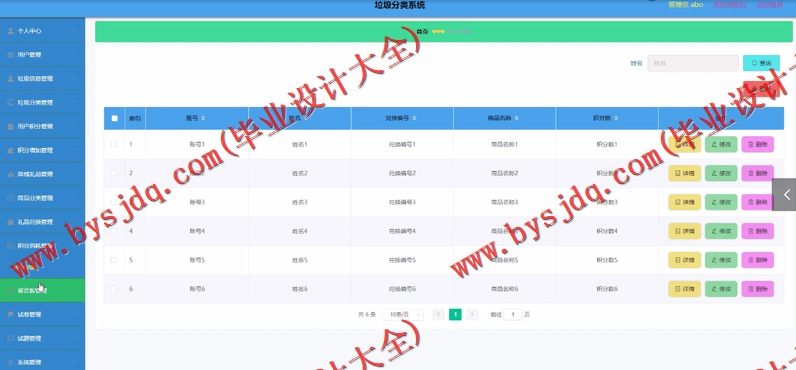This screenshot has width=796, height=370.
Task: Click the 退出登录 link in header
Action: pyautogui.click(x=770, y=5)
